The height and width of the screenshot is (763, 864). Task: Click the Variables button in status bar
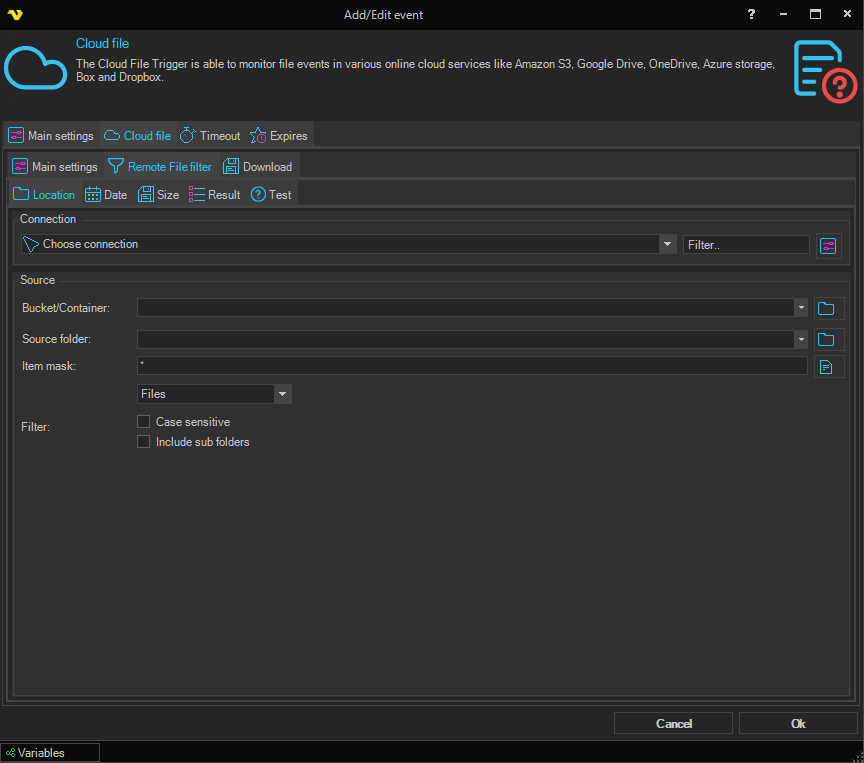point(50,753)
